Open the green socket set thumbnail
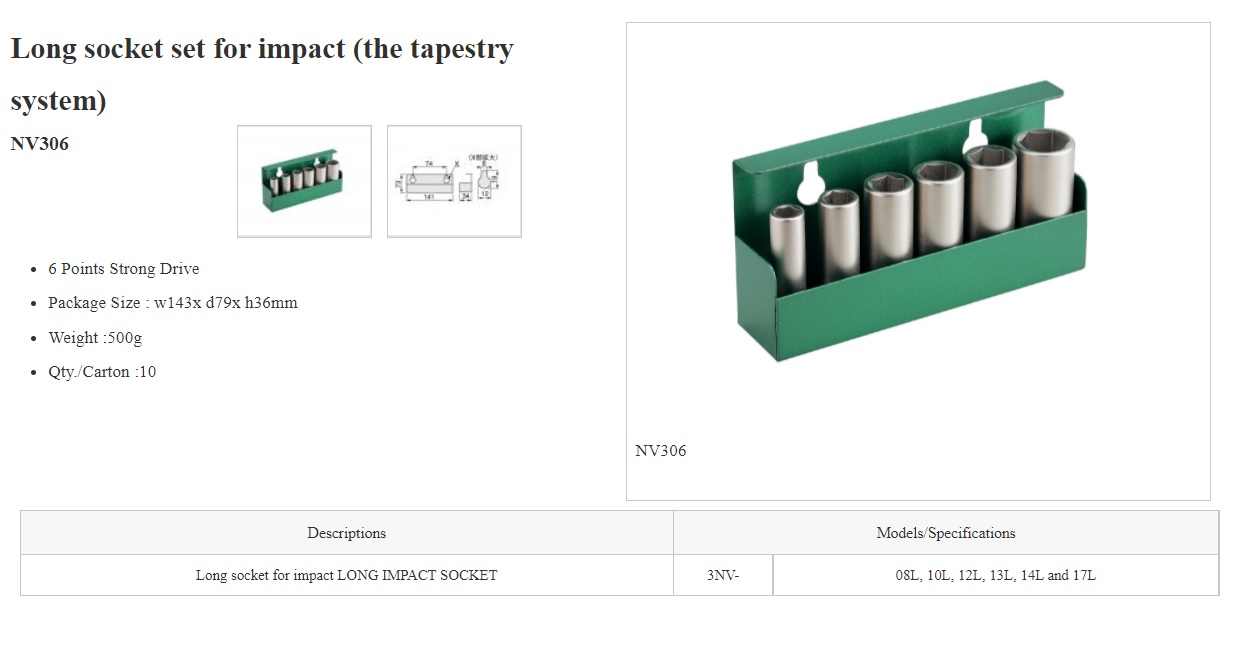Viewport: 1243px width, 669px height. coord(304,181)
